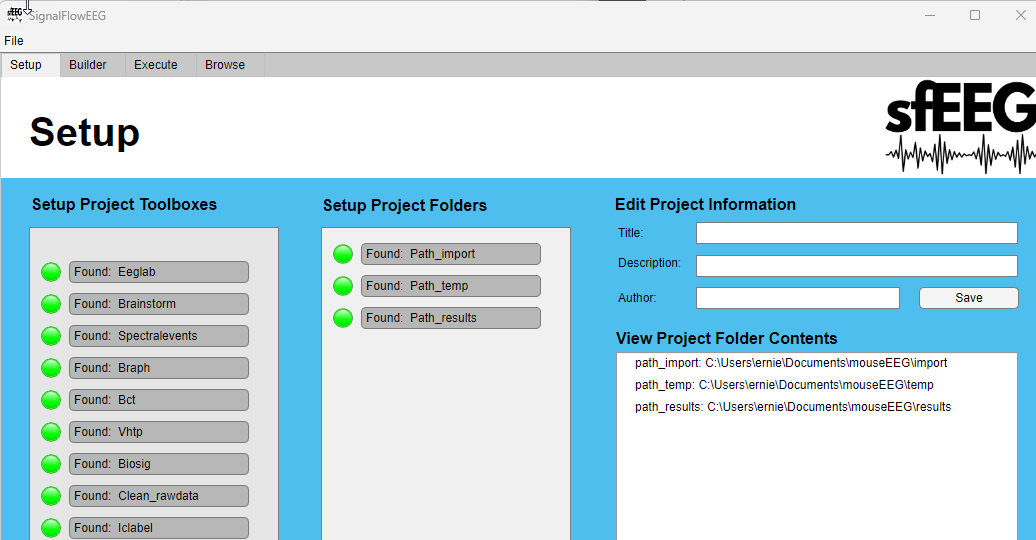Screen dimensions: 1036x540
Task: Select the Found: Clean_rawdata button
Action: tap(158, 496)
